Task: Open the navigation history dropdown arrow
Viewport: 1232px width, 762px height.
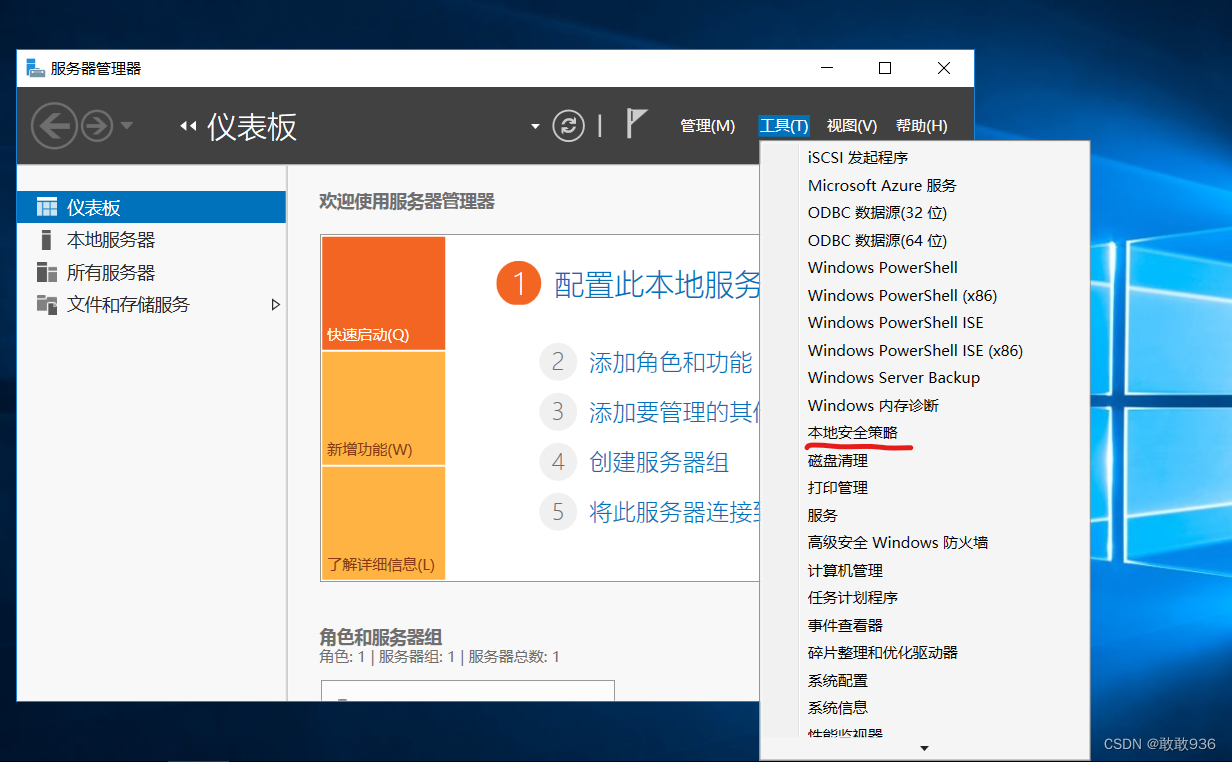Action: 127,126
